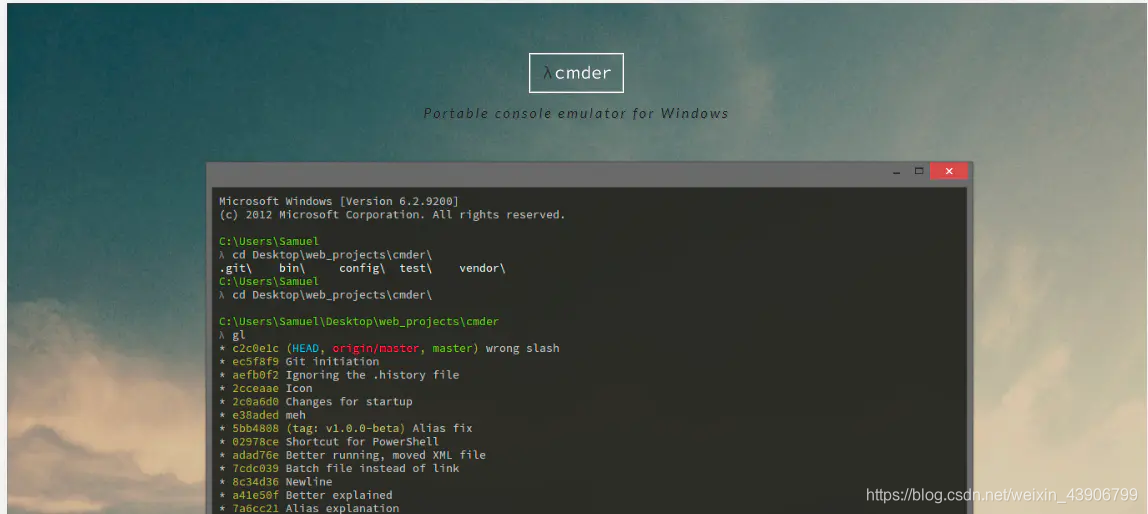1148x514 pixels.
Task: Select the 'config\' directory entry
Action: tap(362, 268)
